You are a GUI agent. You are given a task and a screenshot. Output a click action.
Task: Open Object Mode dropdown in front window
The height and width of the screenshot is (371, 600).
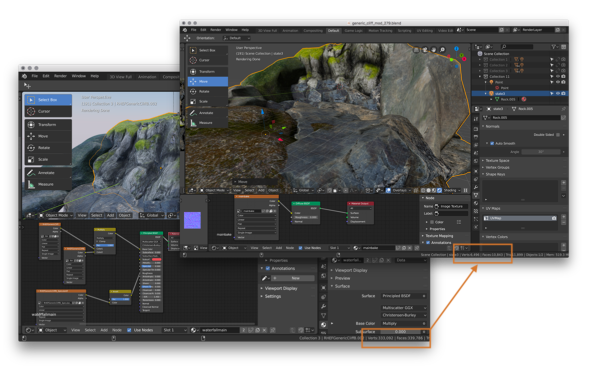pyautogui.click(x=215, y=190)
